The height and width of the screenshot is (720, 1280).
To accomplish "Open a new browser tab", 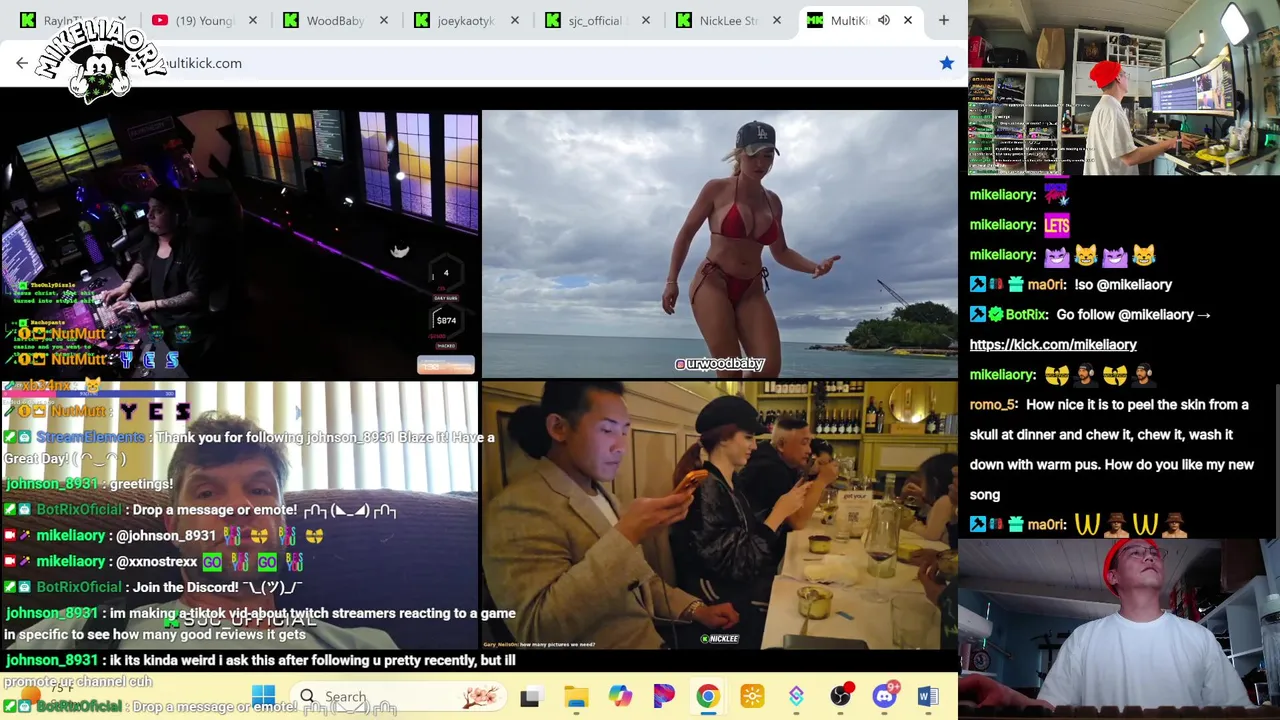I will point(944,20).
